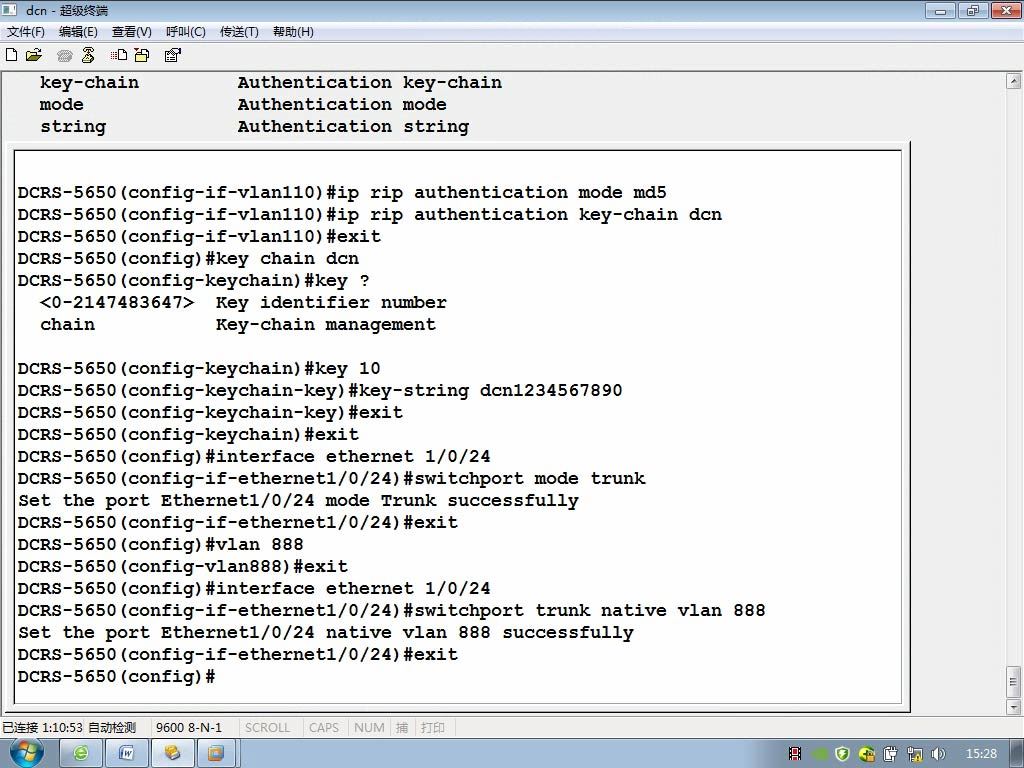This screenshot has width=1024, height=768.
Task: Open the 传送(T) menu
Action: point(239,31)
